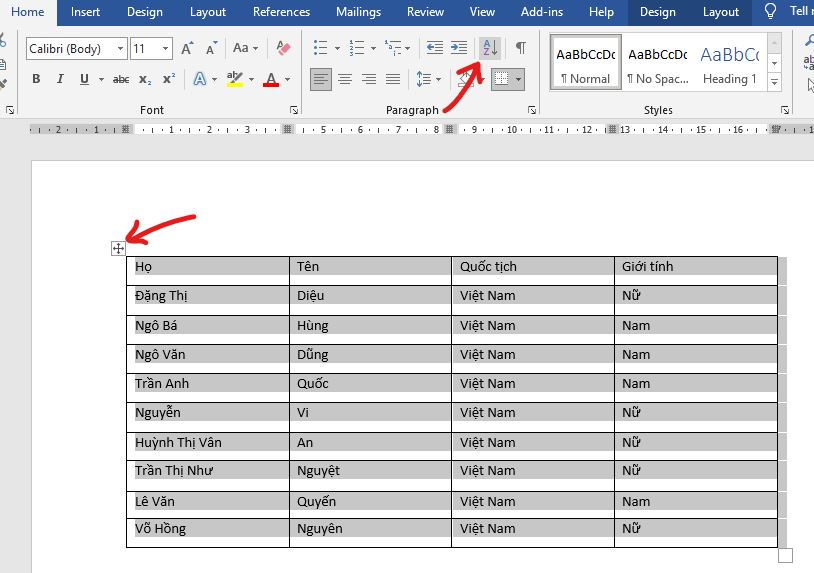The image size is (814, 573).
Task: Toggle Show/Hide paragraph marks
Action: (x=520, y=48)
